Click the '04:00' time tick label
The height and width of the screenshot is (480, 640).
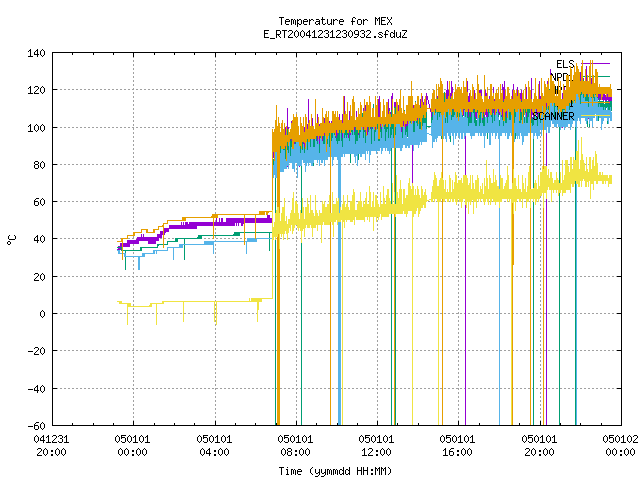[214, 452]
